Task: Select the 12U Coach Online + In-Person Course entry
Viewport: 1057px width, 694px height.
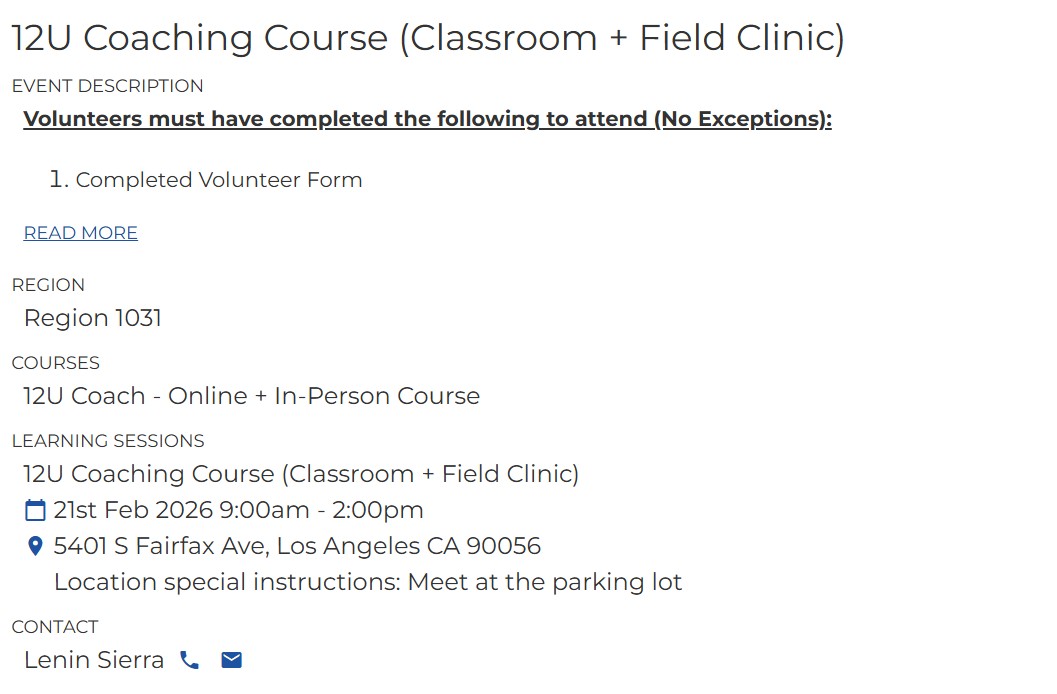Action: pyautogui.click(x=251, y=396)
